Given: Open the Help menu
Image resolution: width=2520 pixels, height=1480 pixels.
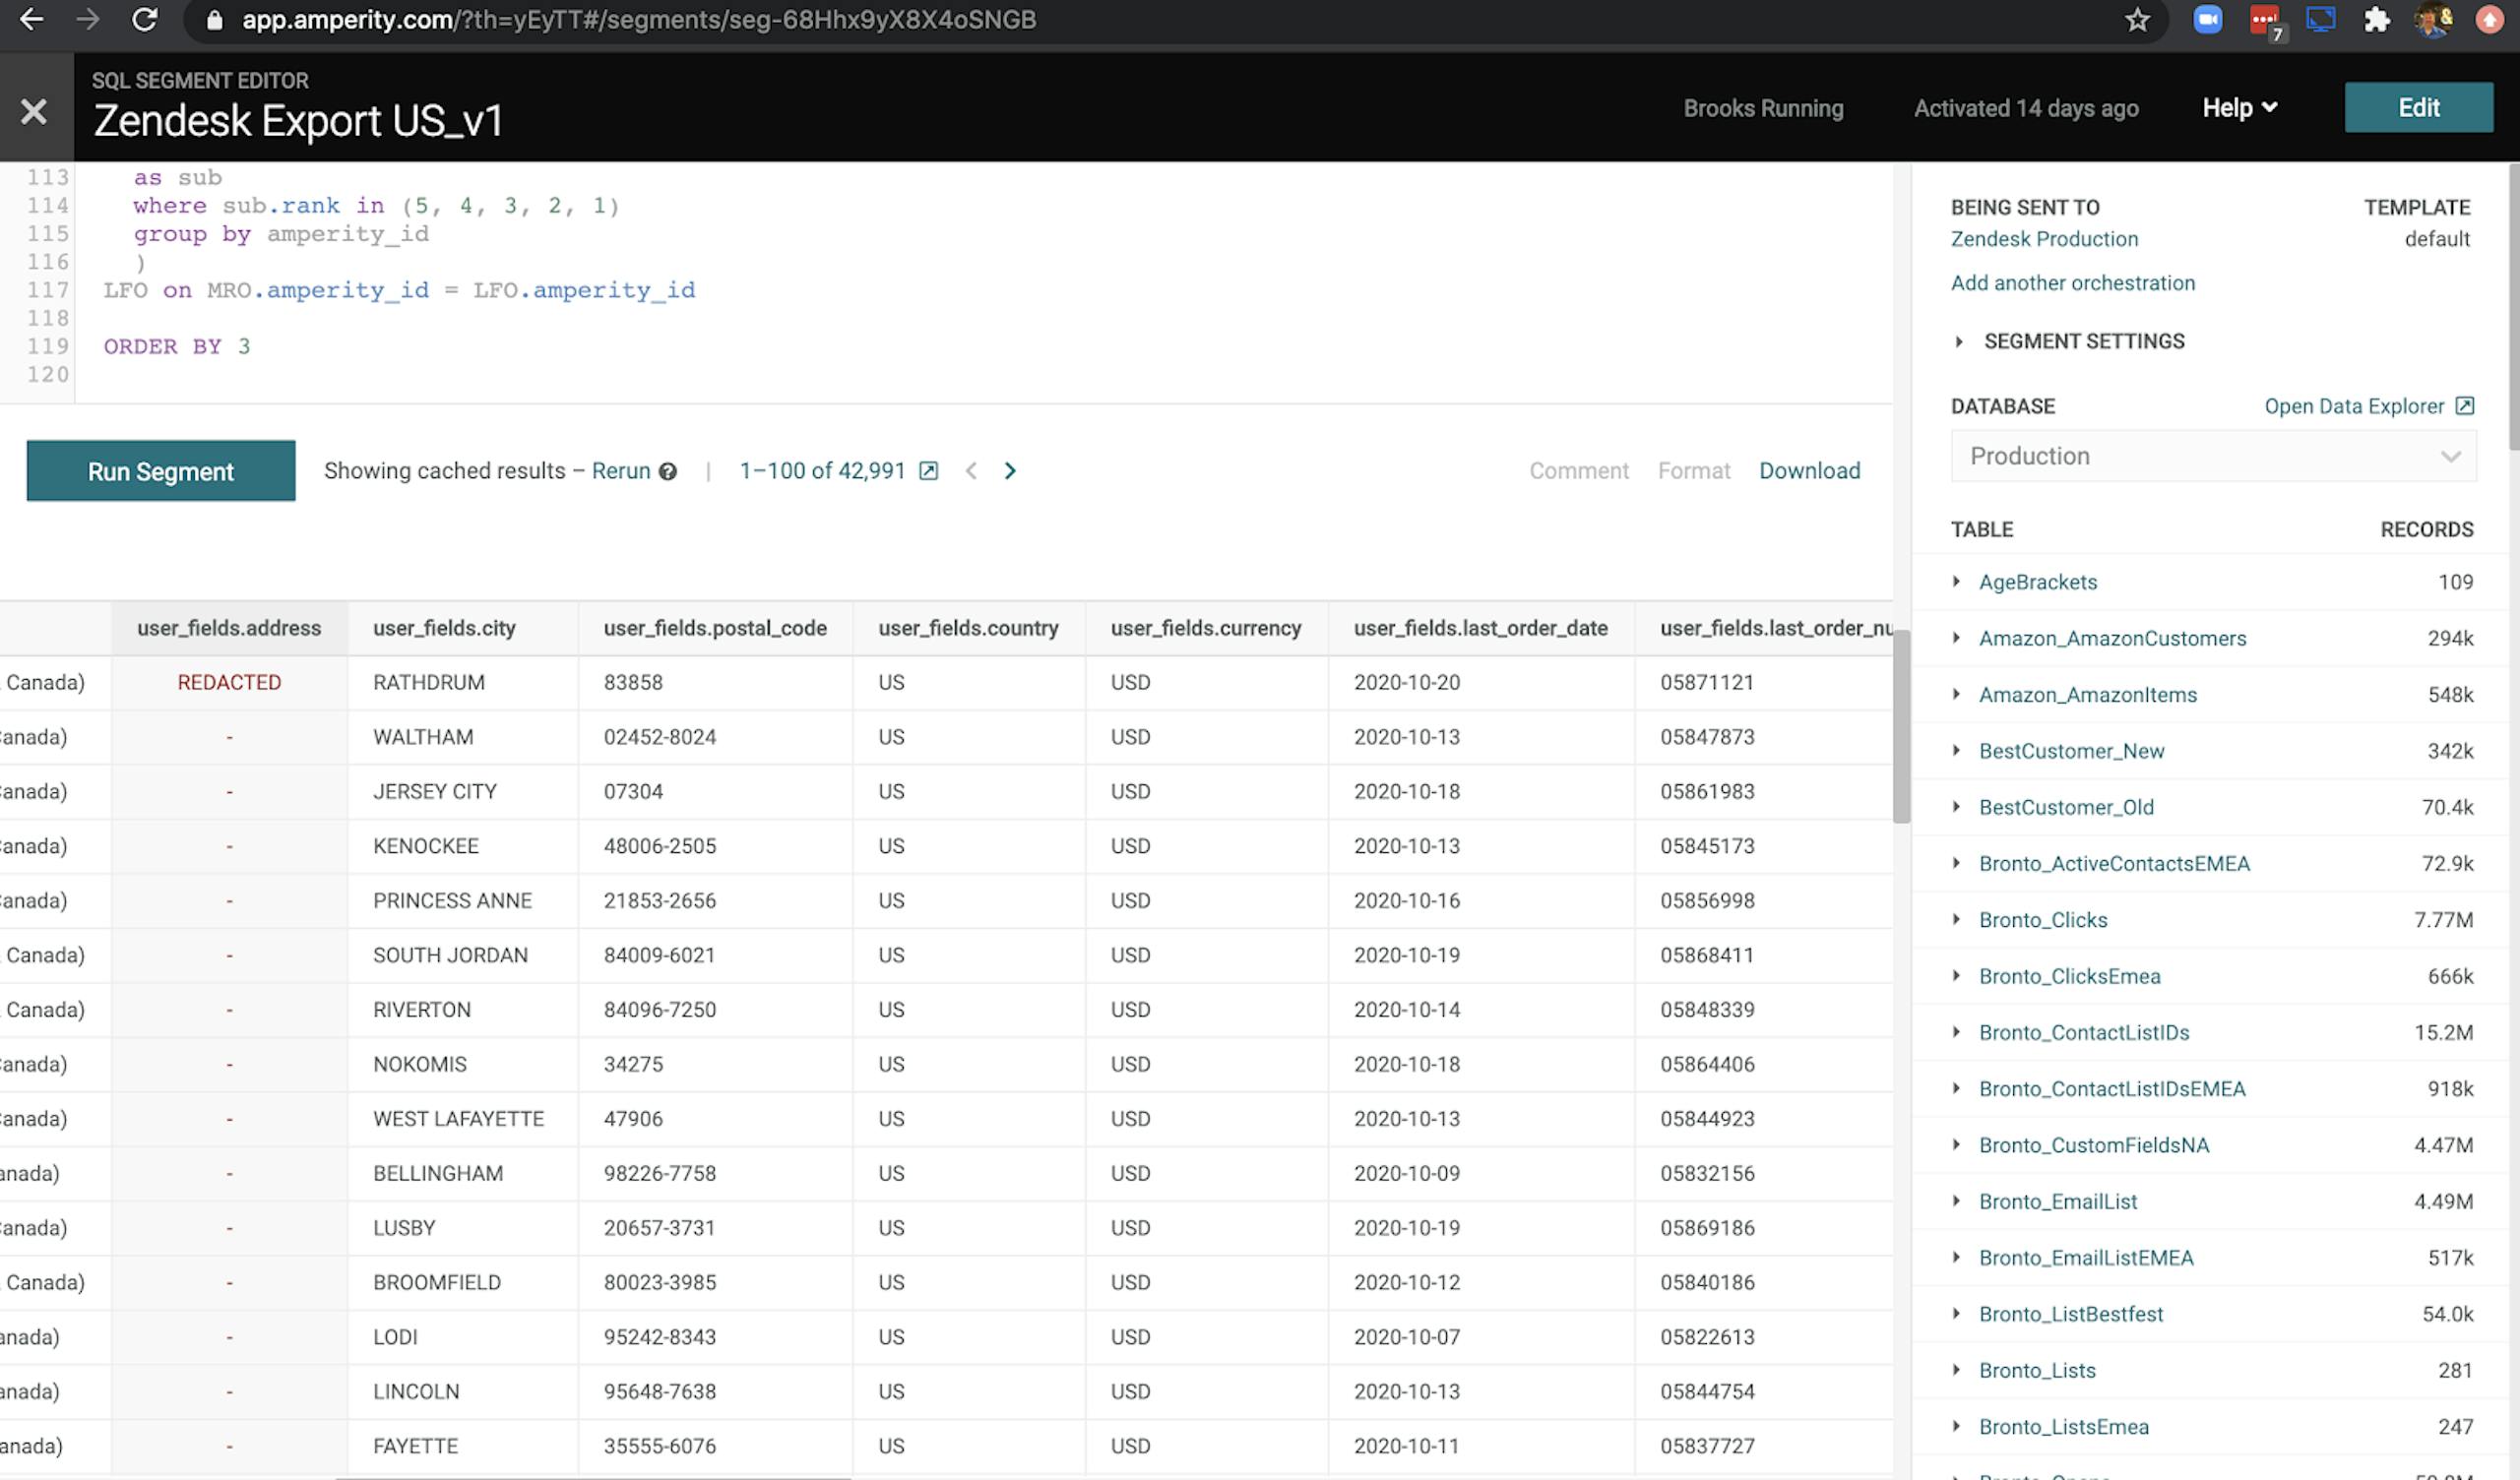Looking at the screenshot, I should (x=2239, y=108).
